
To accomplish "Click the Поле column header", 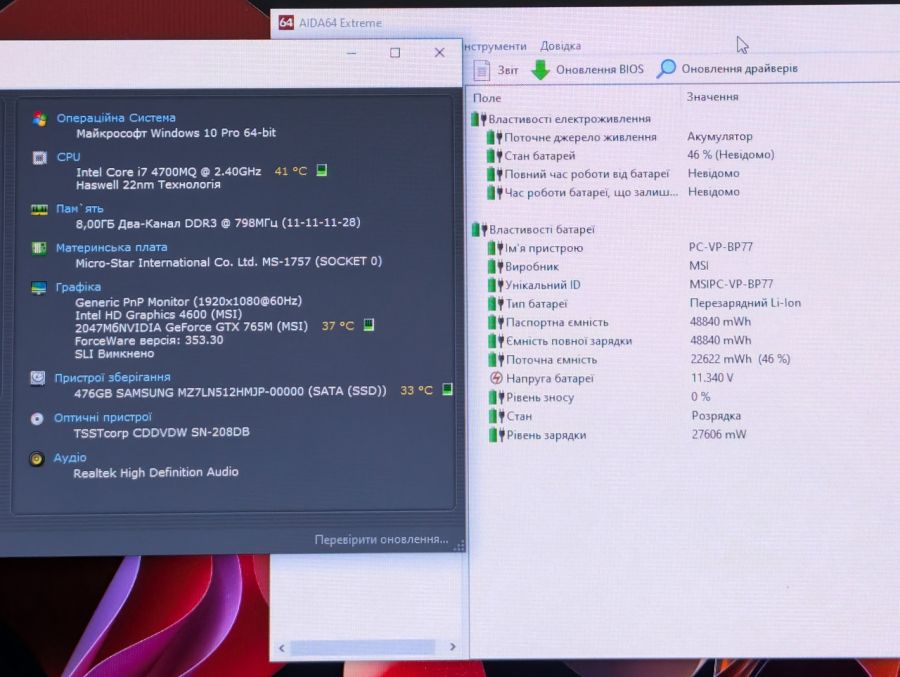I will 487,98.
